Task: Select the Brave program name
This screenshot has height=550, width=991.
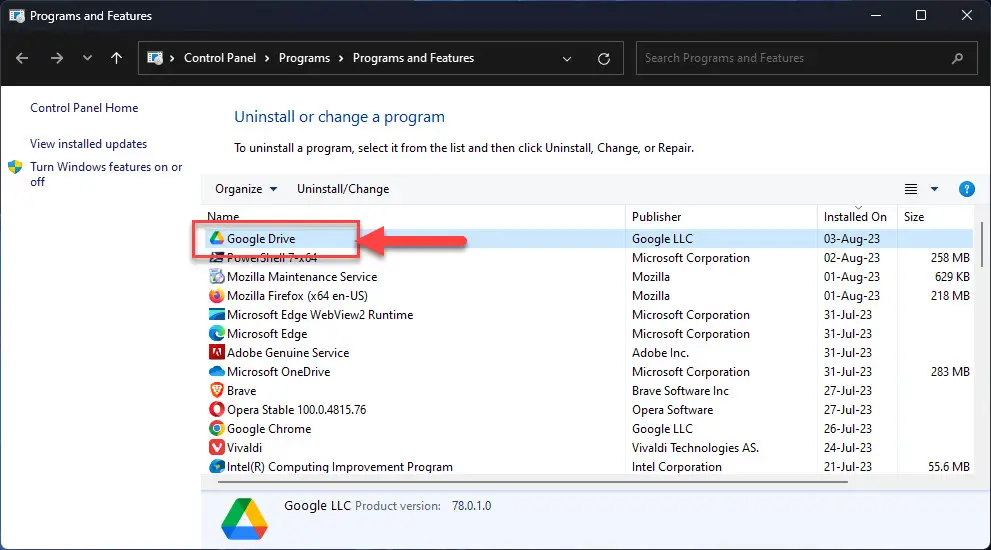Action: click(241, 391)
